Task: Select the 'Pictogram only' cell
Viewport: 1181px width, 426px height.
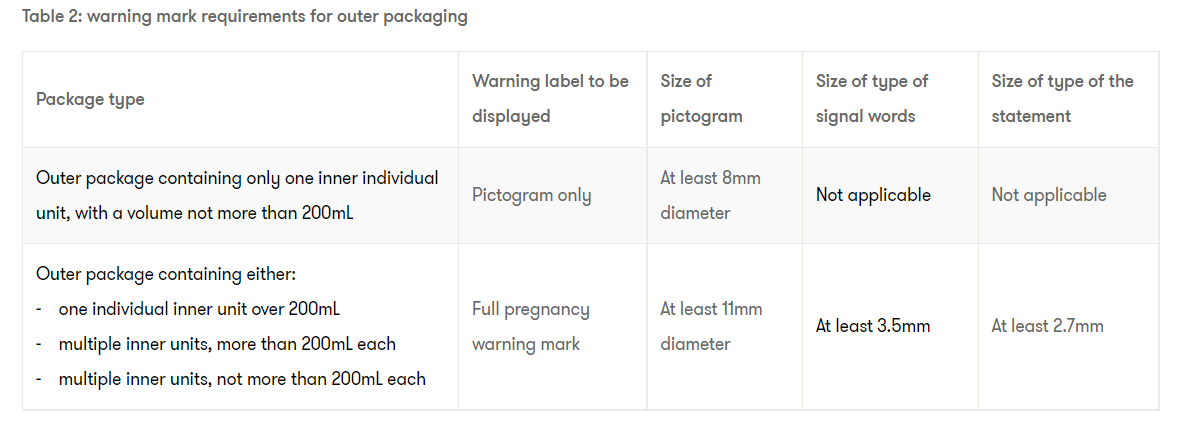Action: click(531, 195)
